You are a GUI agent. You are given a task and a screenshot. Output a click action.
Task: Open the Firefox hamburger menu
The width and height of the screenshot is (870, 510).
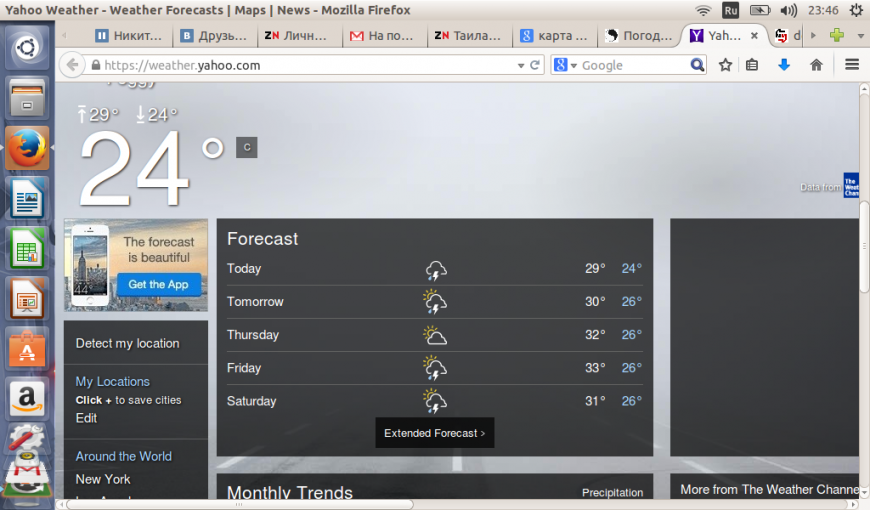click(x=852, y=65)
